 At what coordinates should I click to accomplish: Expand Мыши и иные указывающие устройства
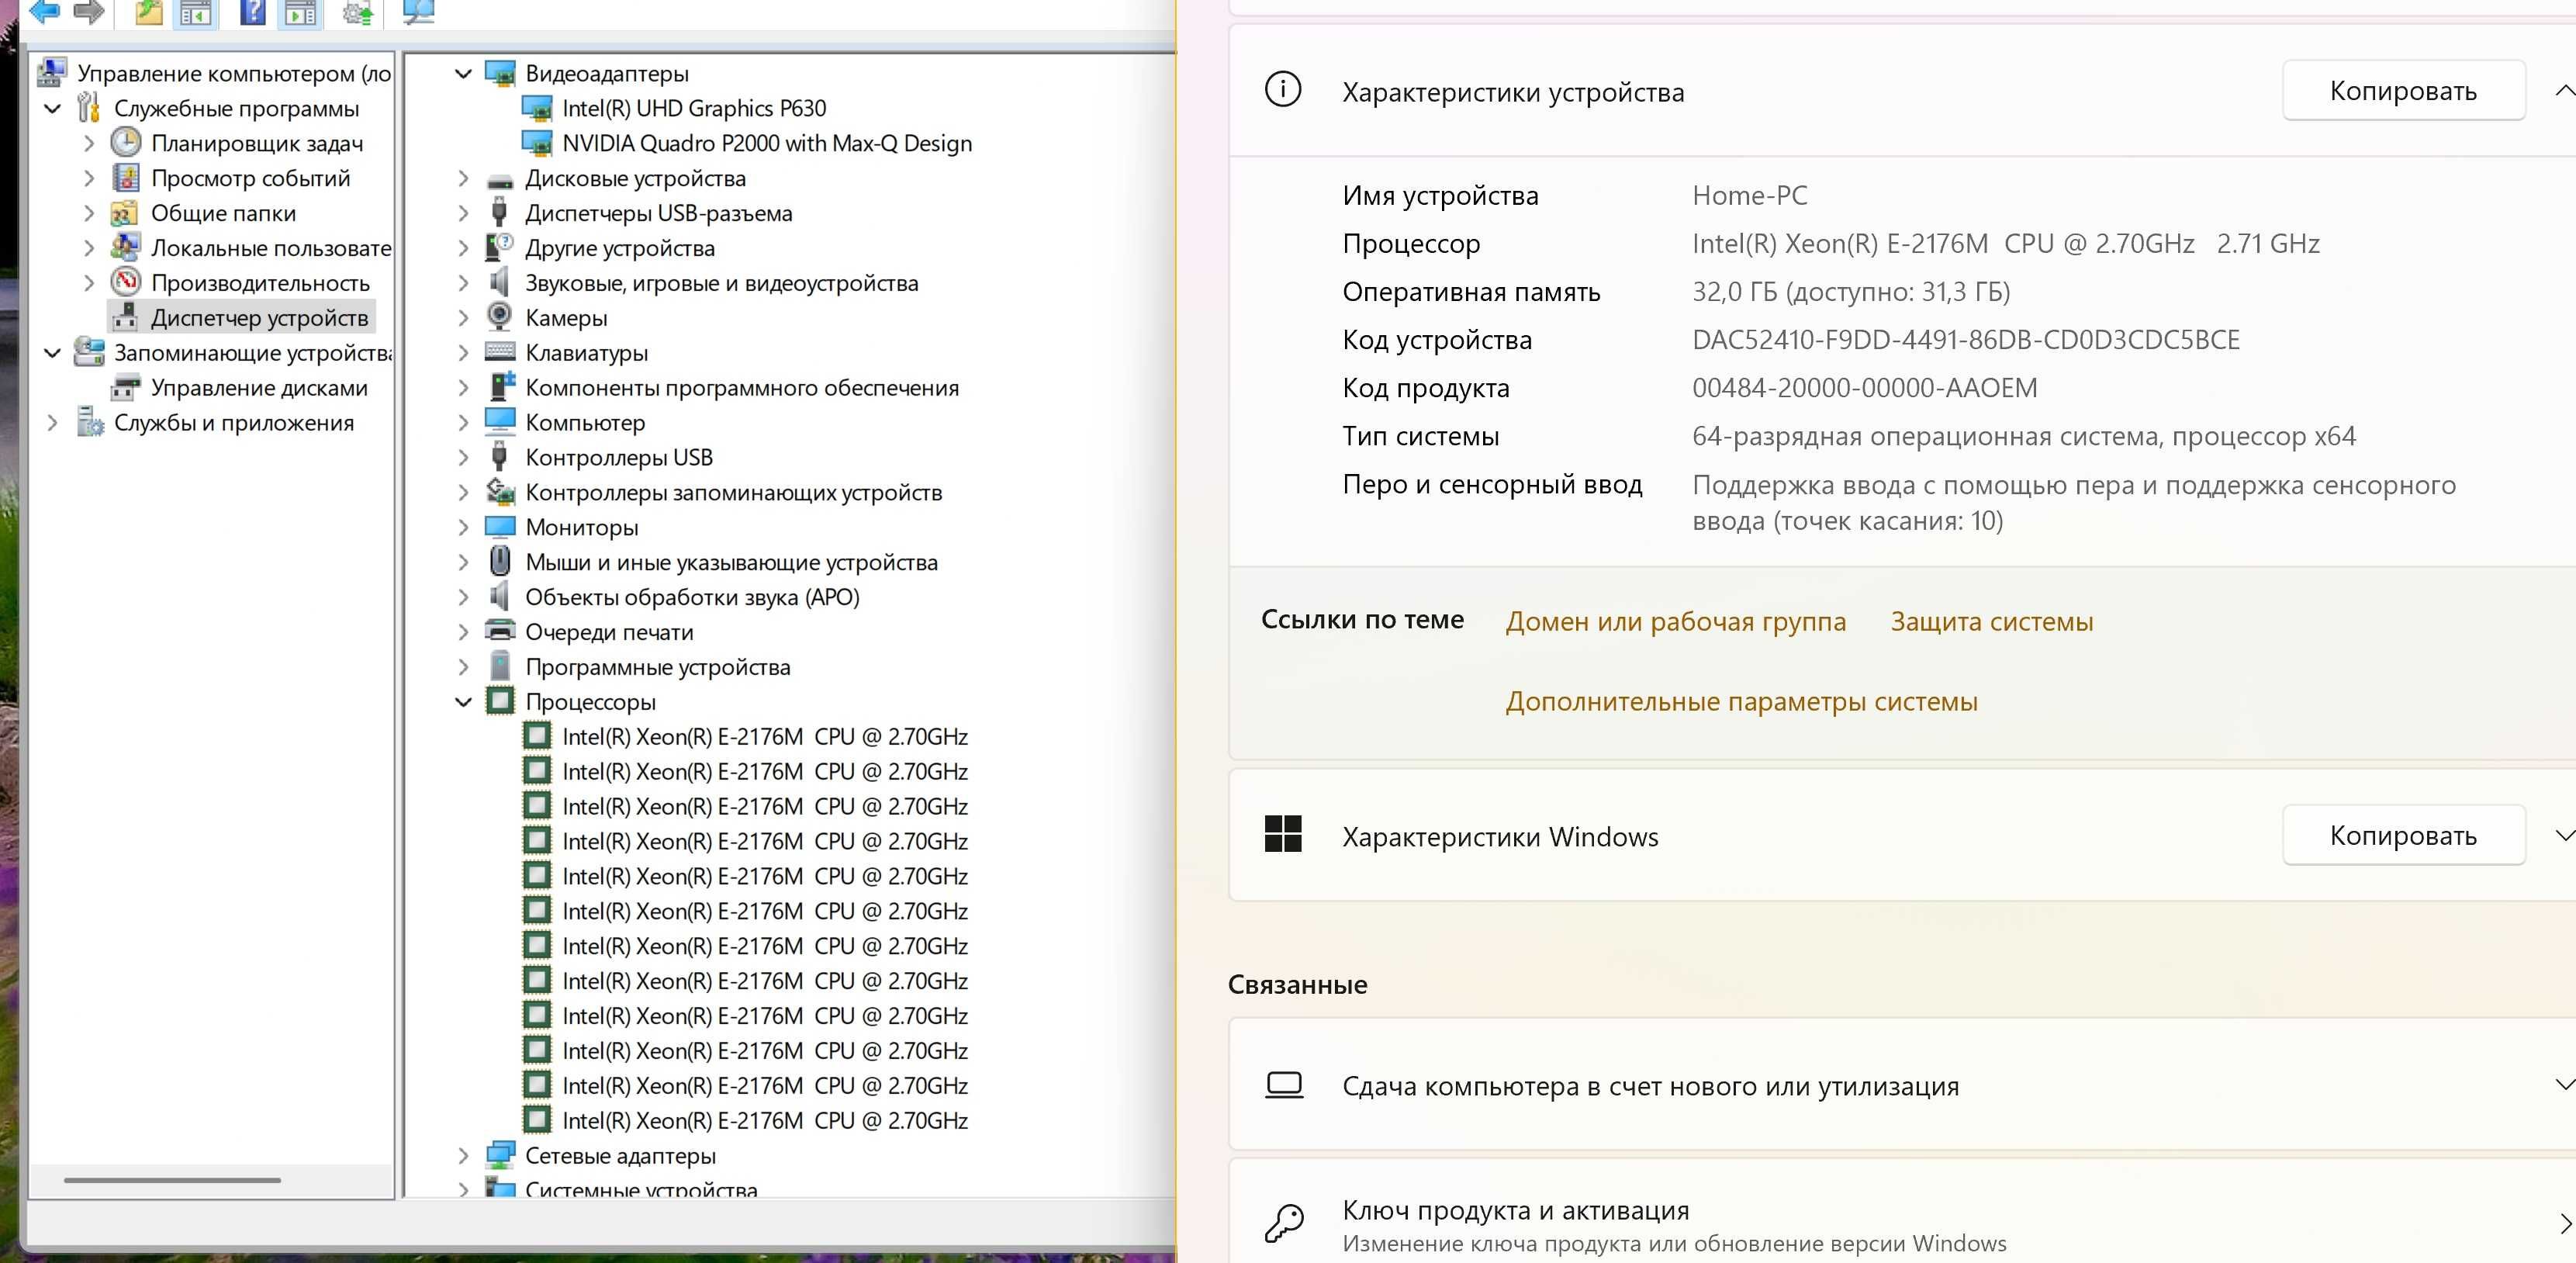click(463, 562)
